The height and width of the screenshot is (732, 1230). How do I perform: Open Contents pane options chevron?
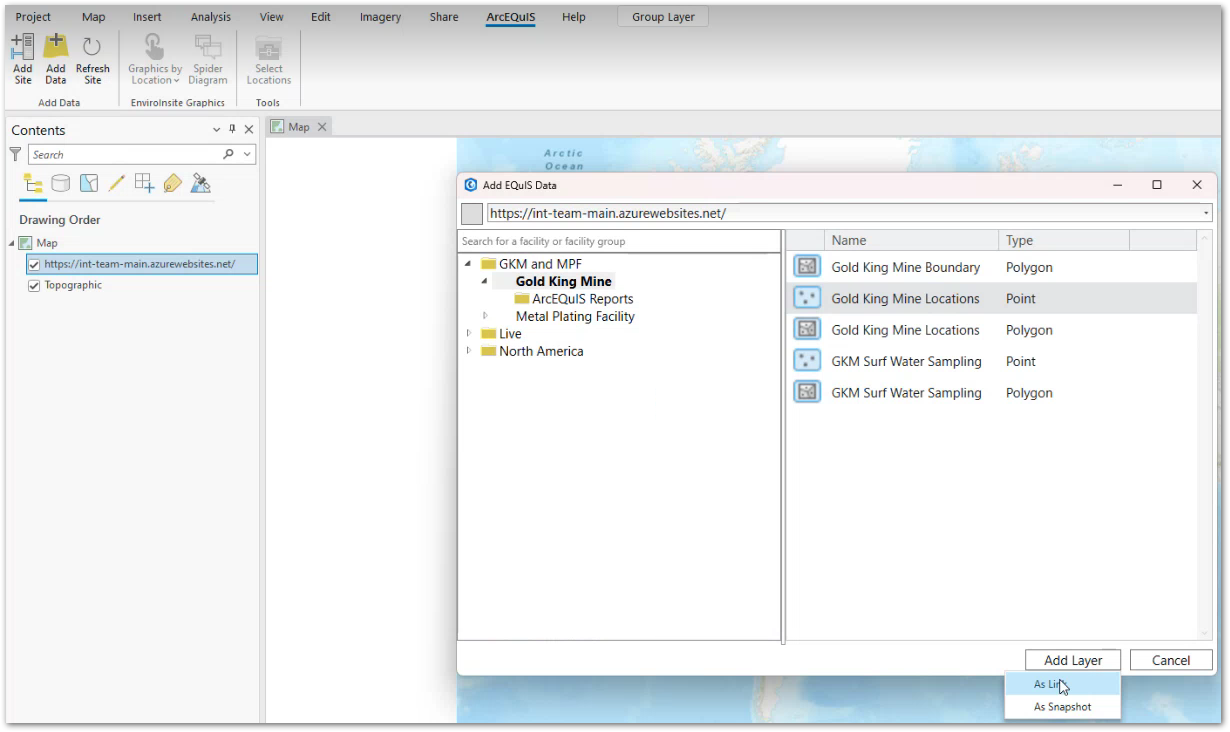click(217, 130)
